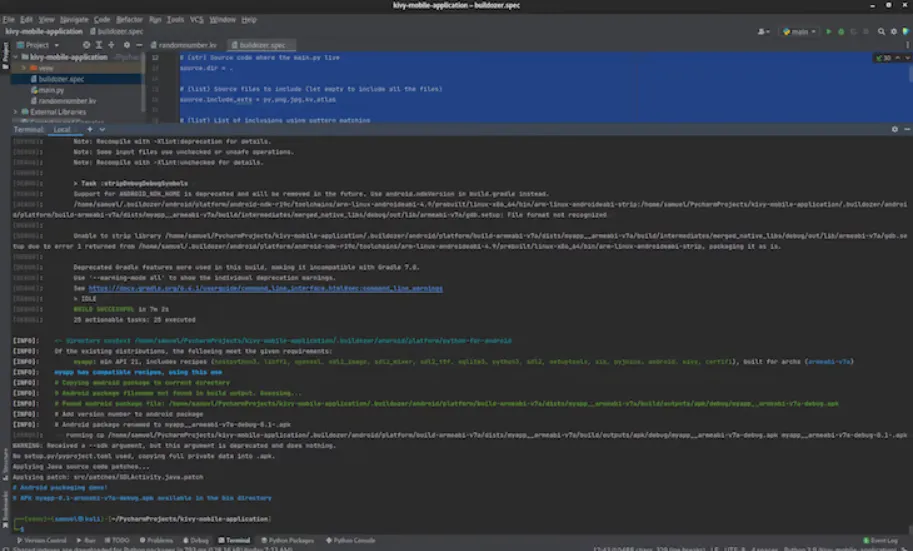Open the Event Log

[x=880, y=541]
